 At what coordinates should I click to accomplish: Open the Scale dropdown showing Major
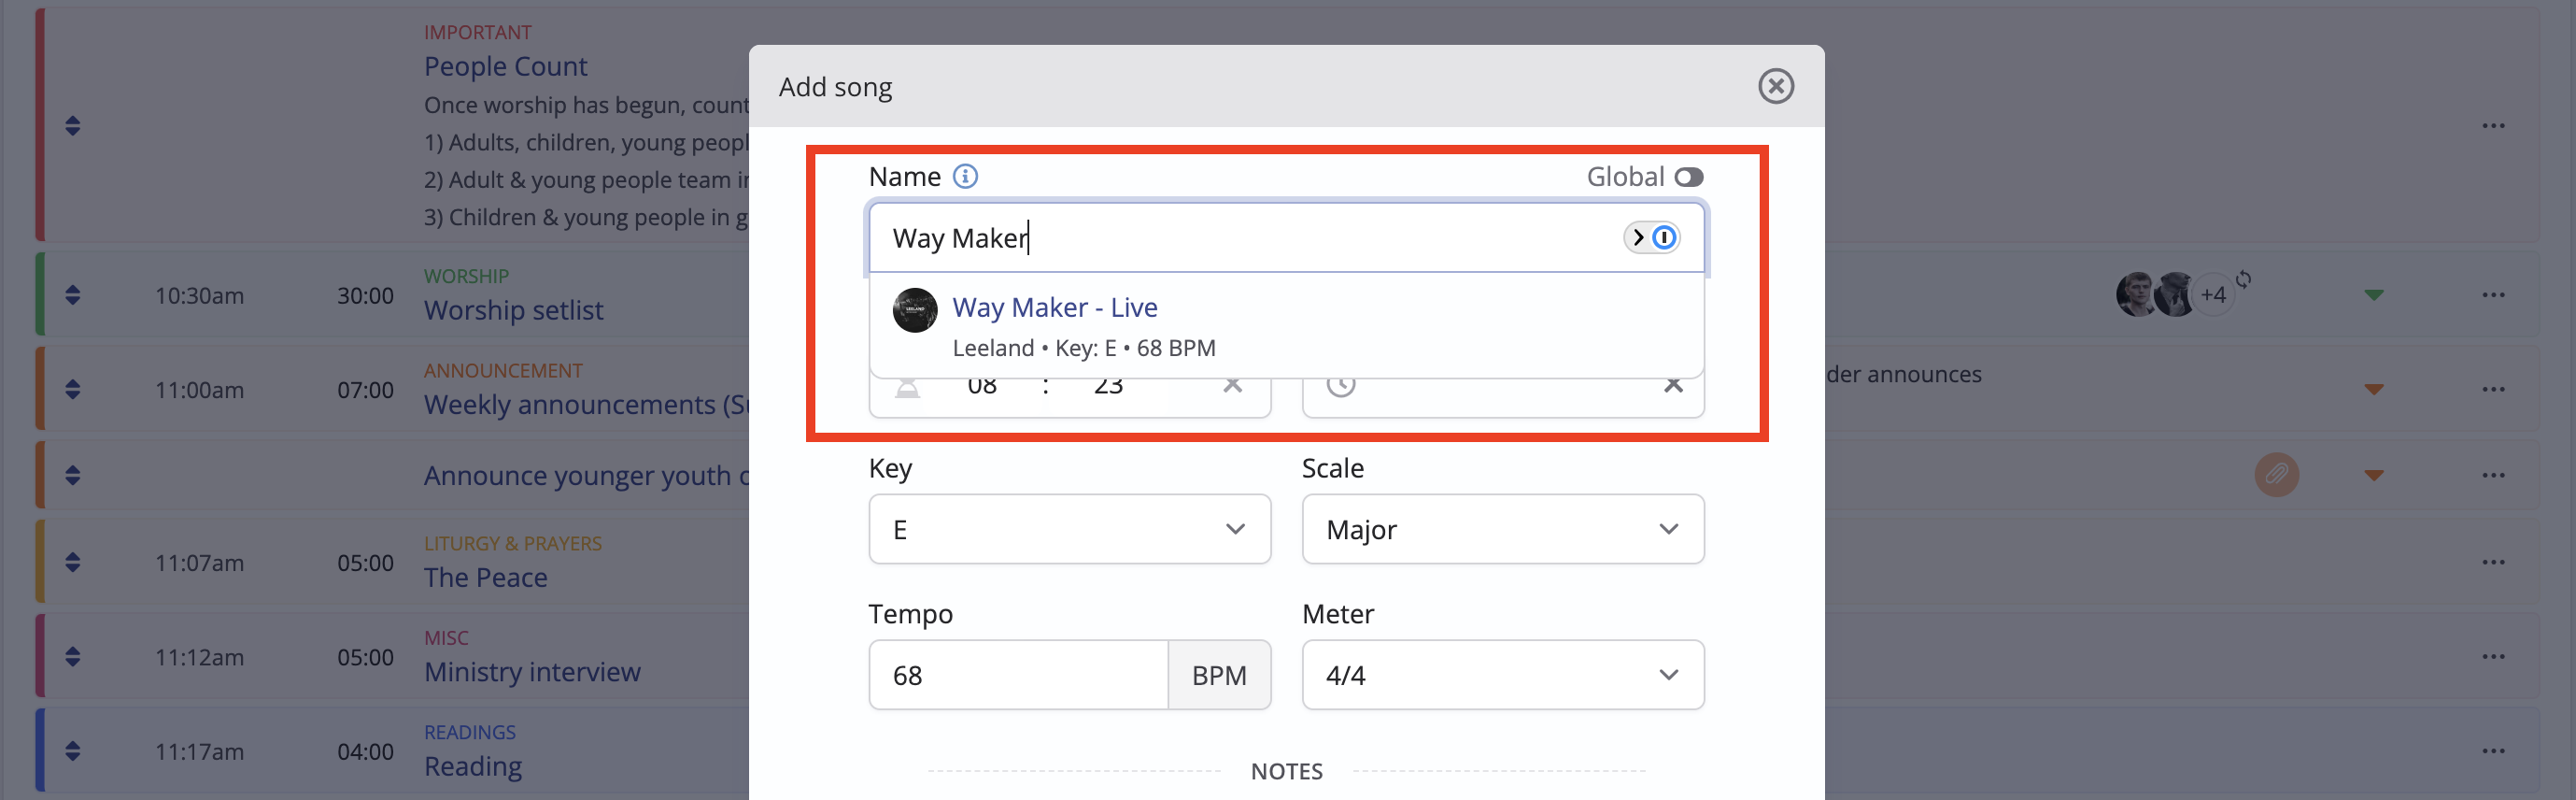click(1503, 529)
